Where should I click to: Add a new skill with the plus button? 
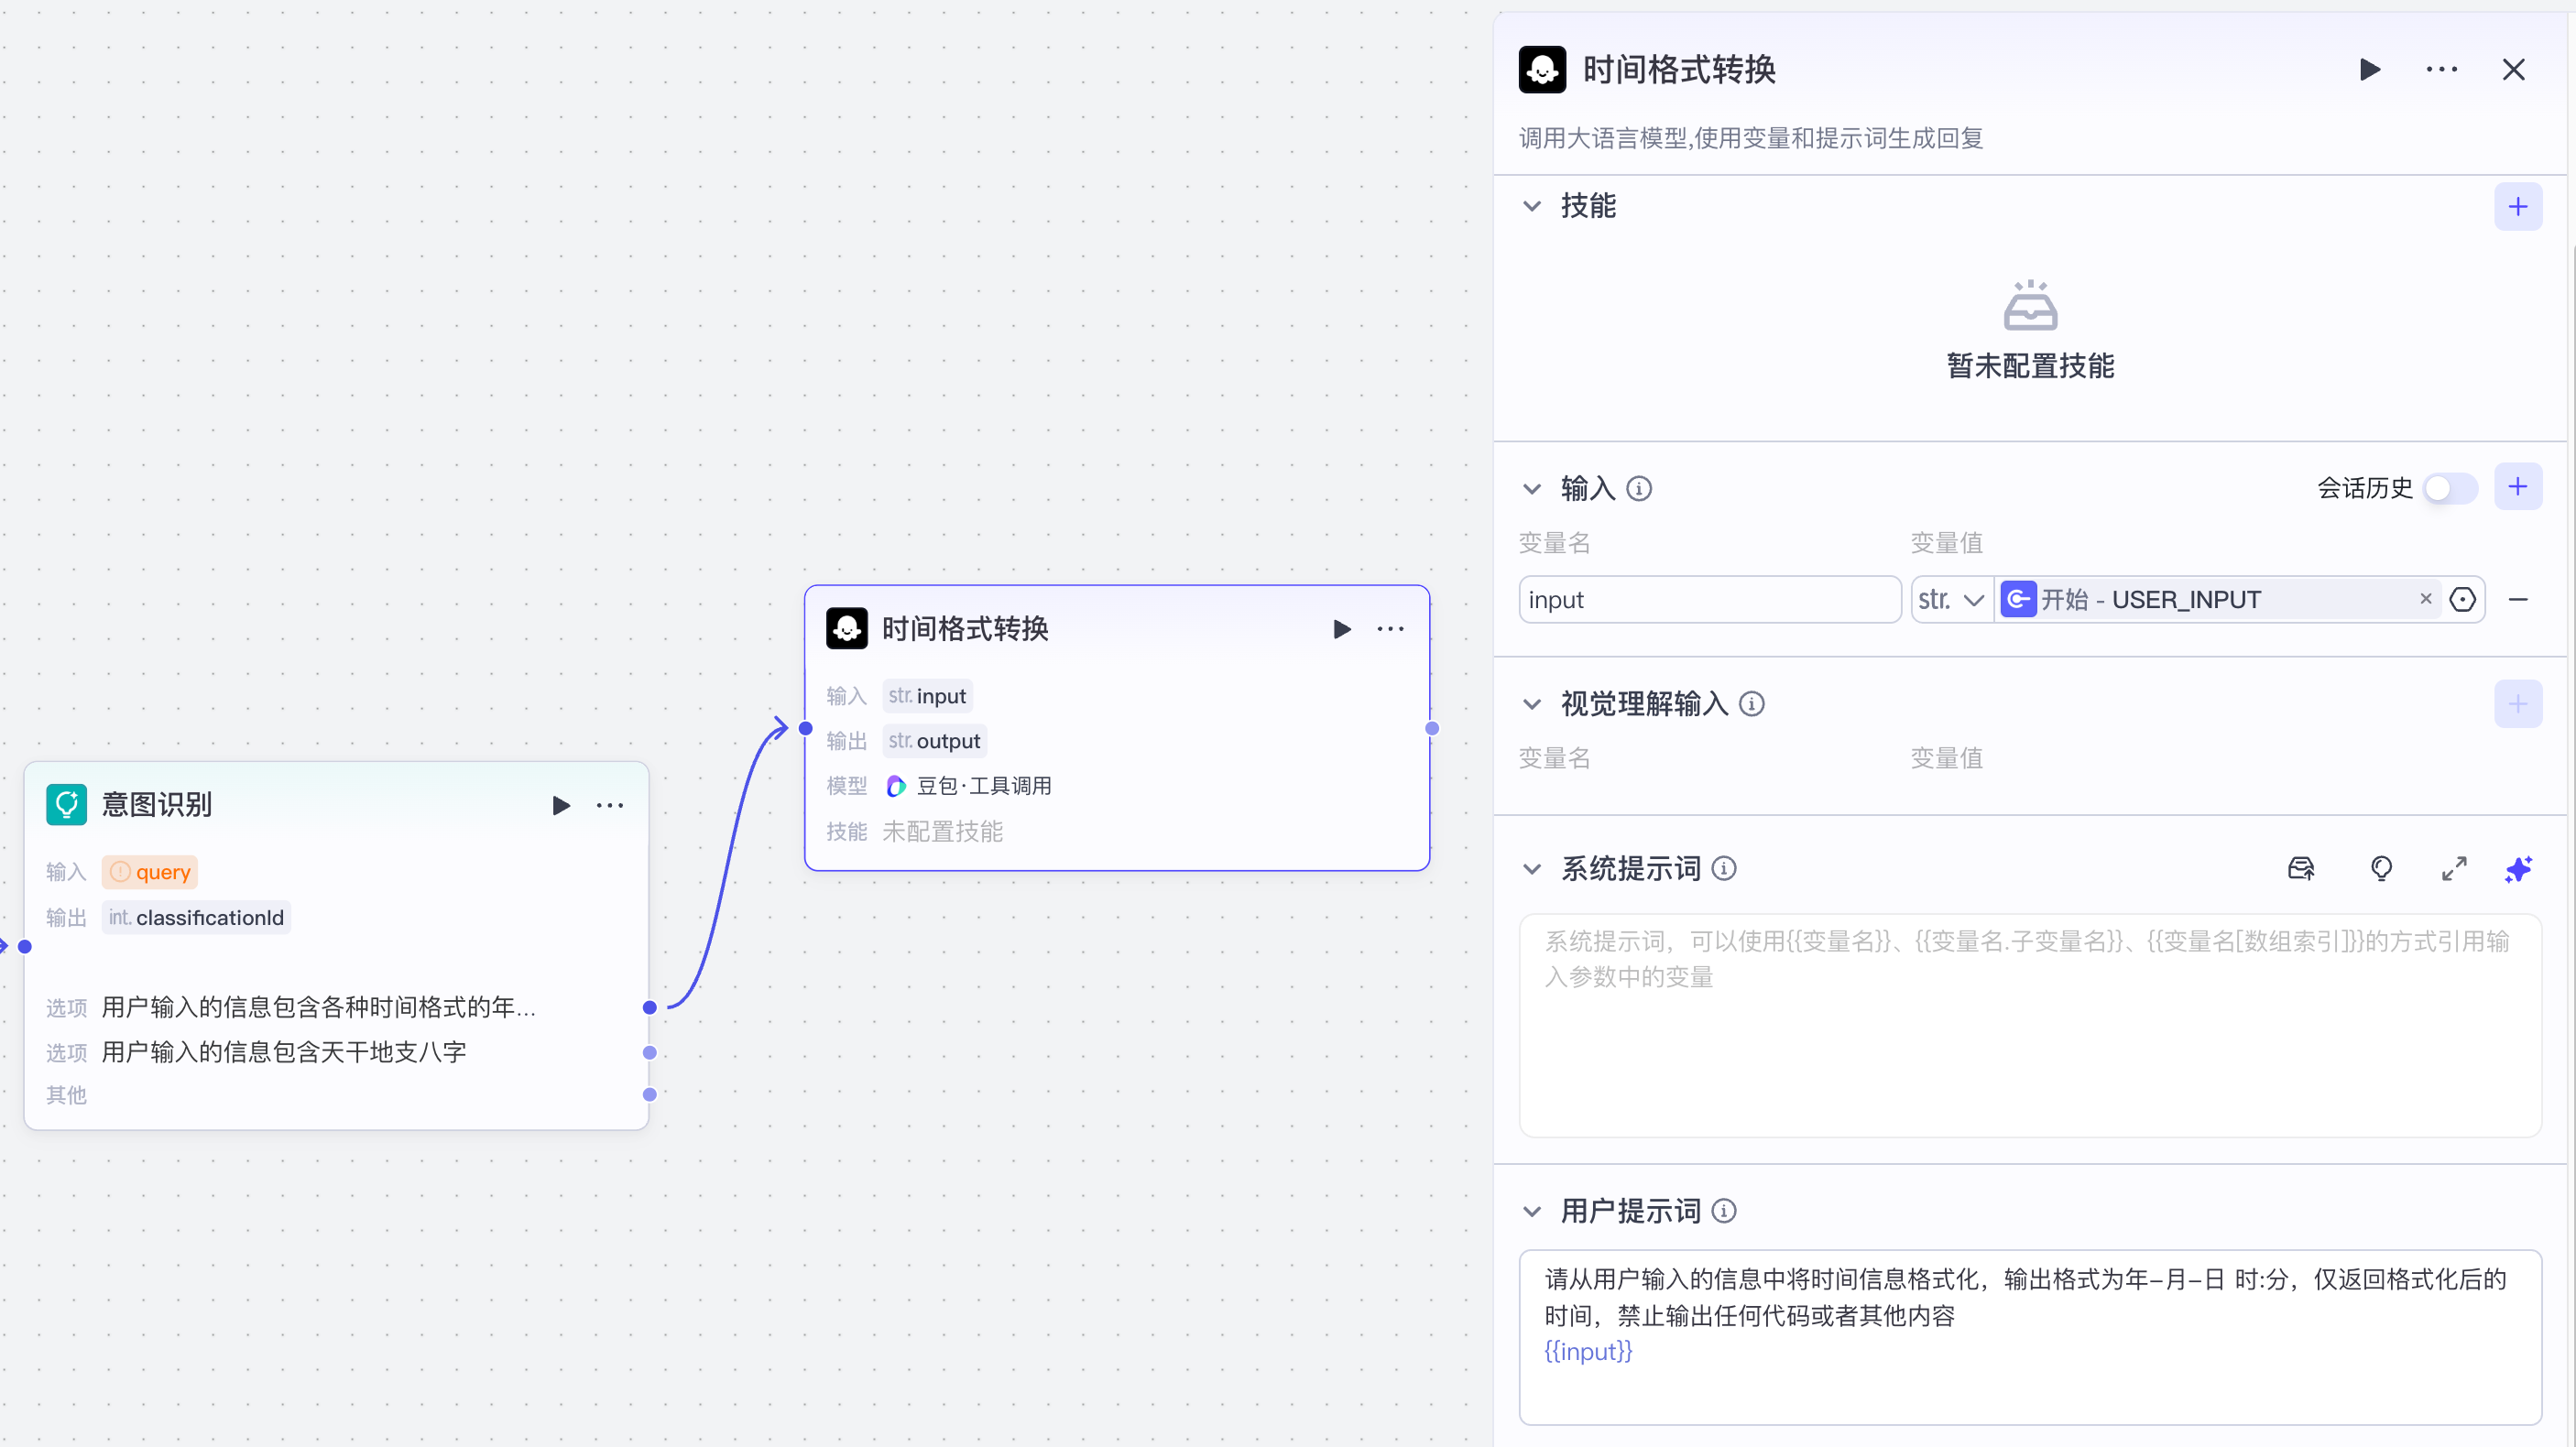2519,206
